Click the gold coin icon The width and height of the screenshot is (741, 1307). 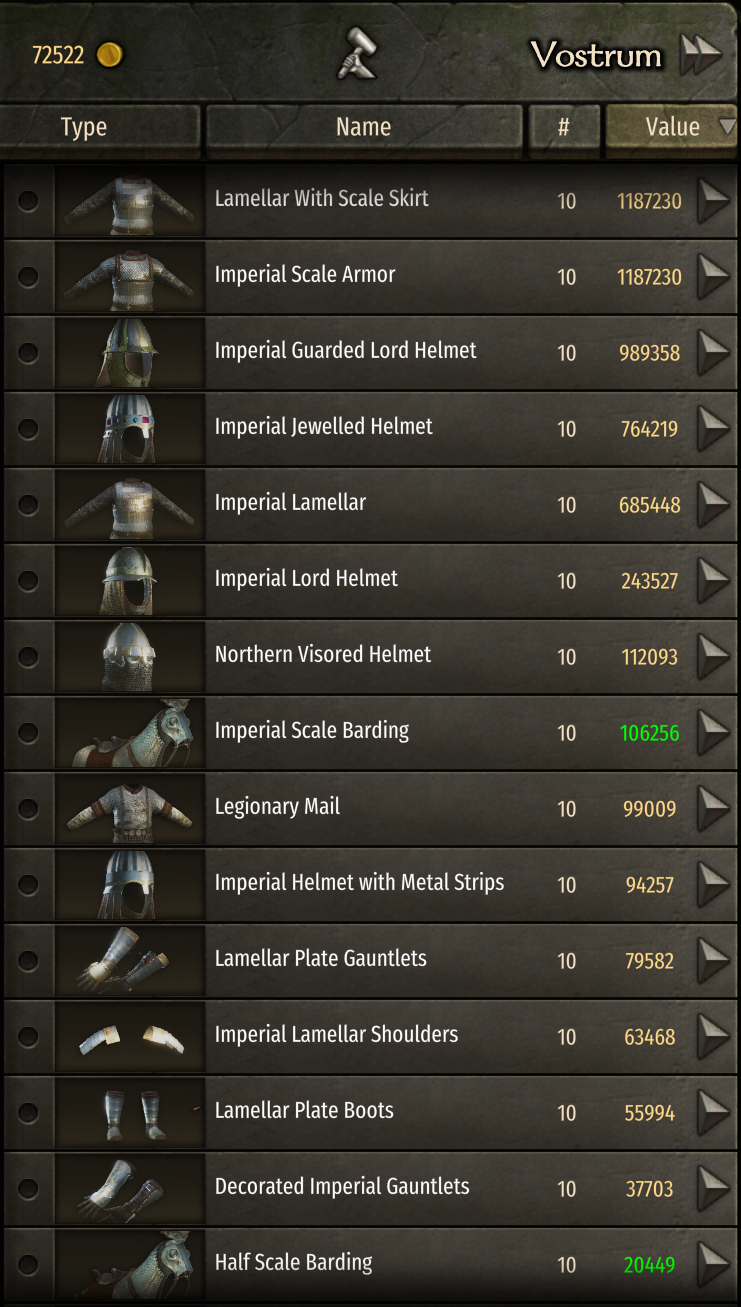click(x=109, y=55)
